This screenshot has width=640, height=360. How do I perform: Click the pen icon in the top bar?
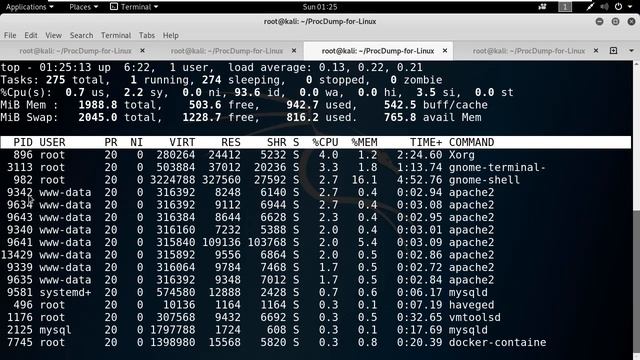(590, 7)
